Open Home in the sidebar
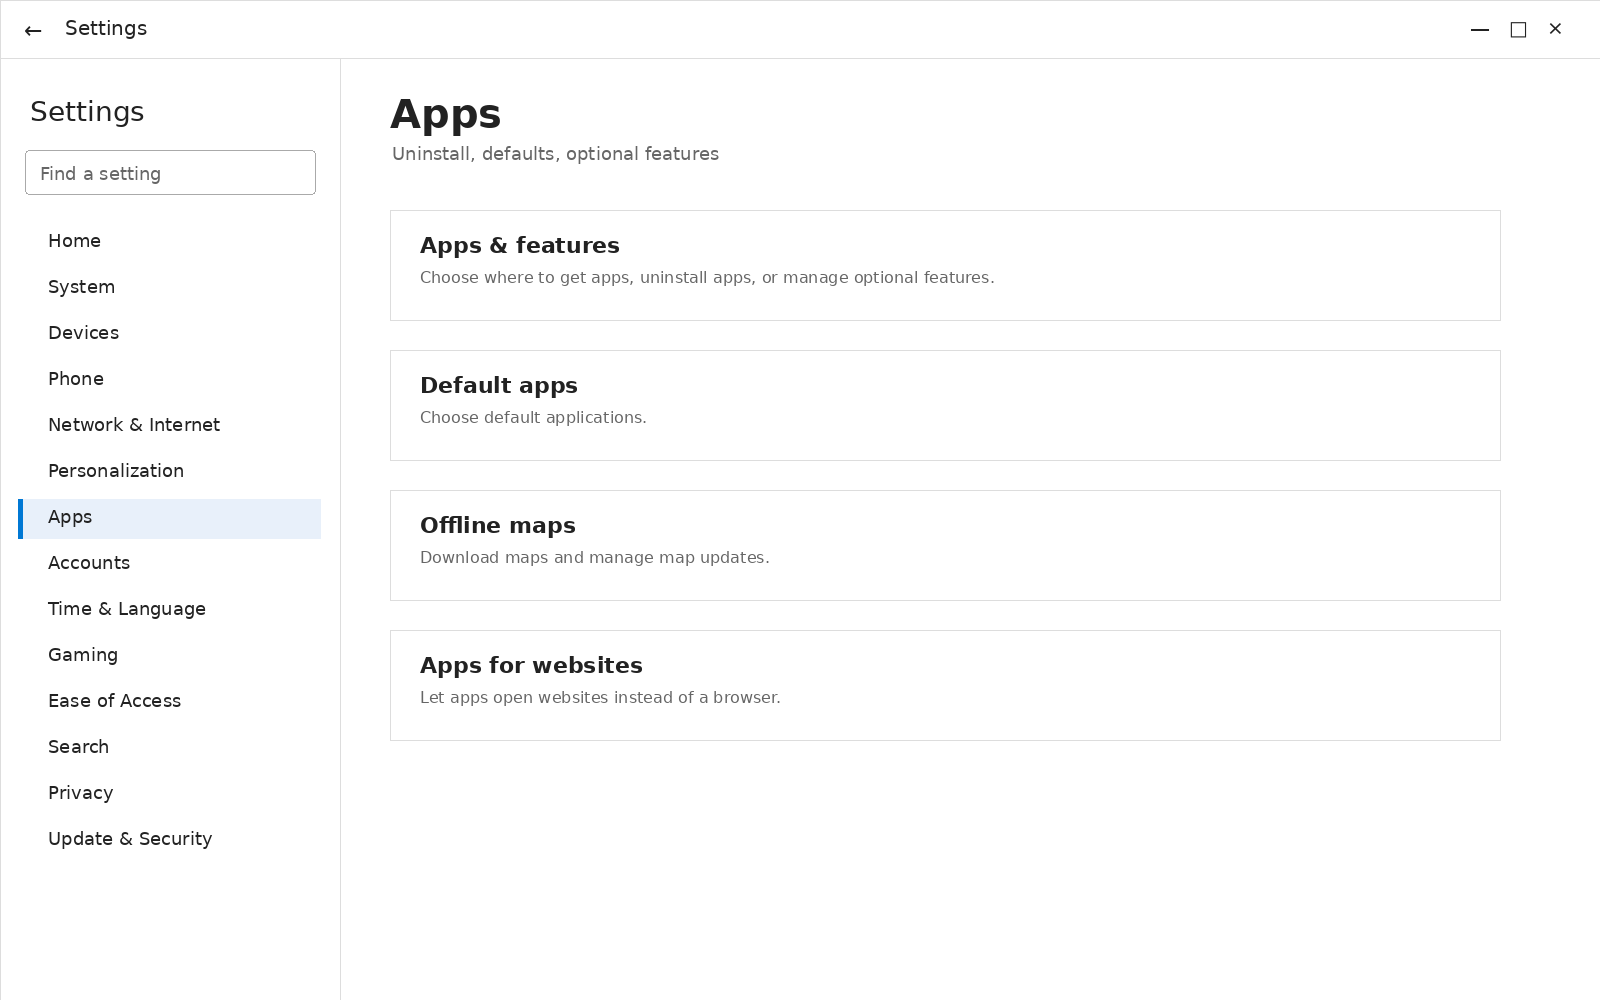1600x1000 pixels. [169, 241]
